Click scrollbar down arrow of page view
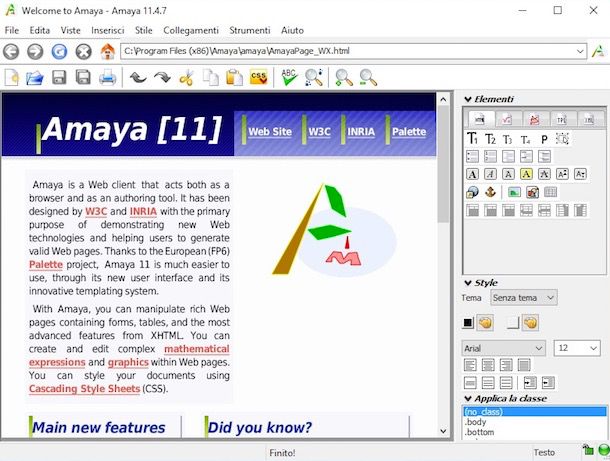Screen dimensions: 610x461 pos(443,431)
